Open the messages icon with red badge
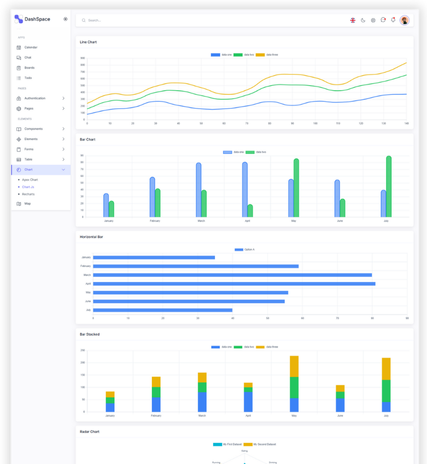This screenshot has height=464, width=427. pos(383,20)
